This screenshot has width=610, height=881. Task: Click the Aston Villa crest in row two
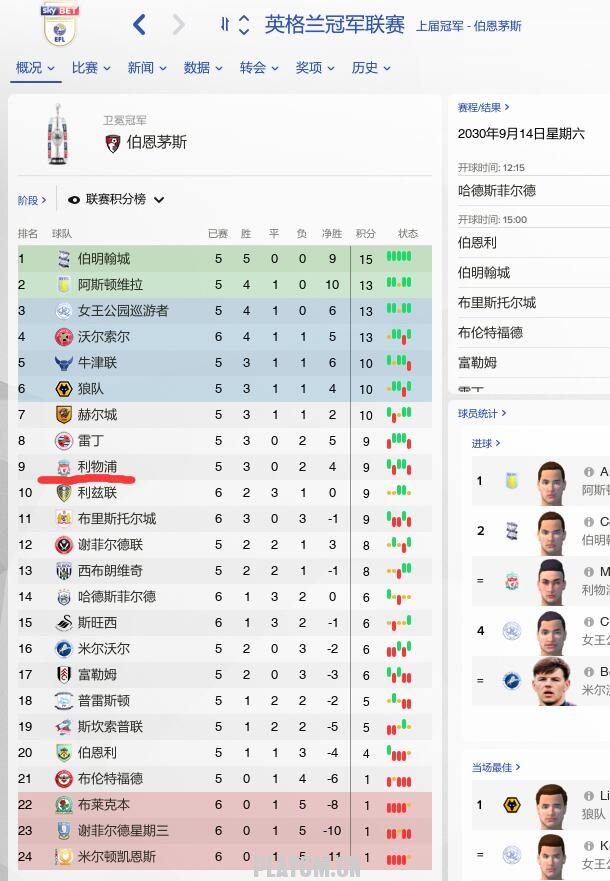(x=63, y=285)
